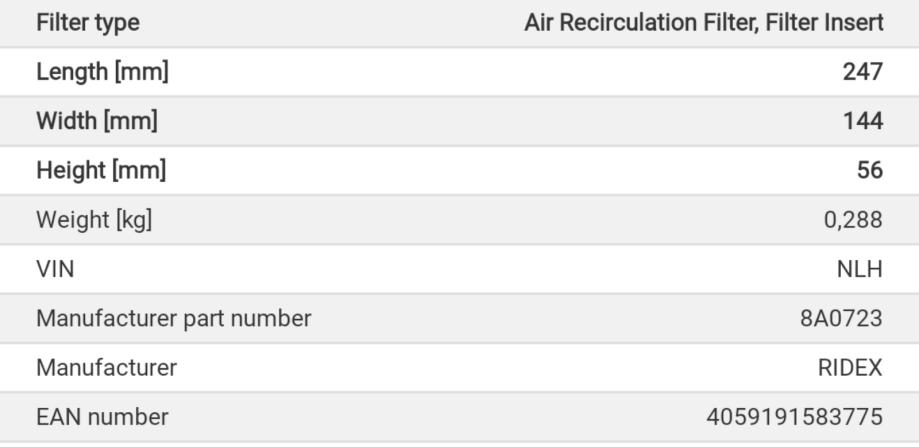Click the manufacturer name RIDEX
Image resolution: width=919 pixels, height=447 pixels.
850,368
